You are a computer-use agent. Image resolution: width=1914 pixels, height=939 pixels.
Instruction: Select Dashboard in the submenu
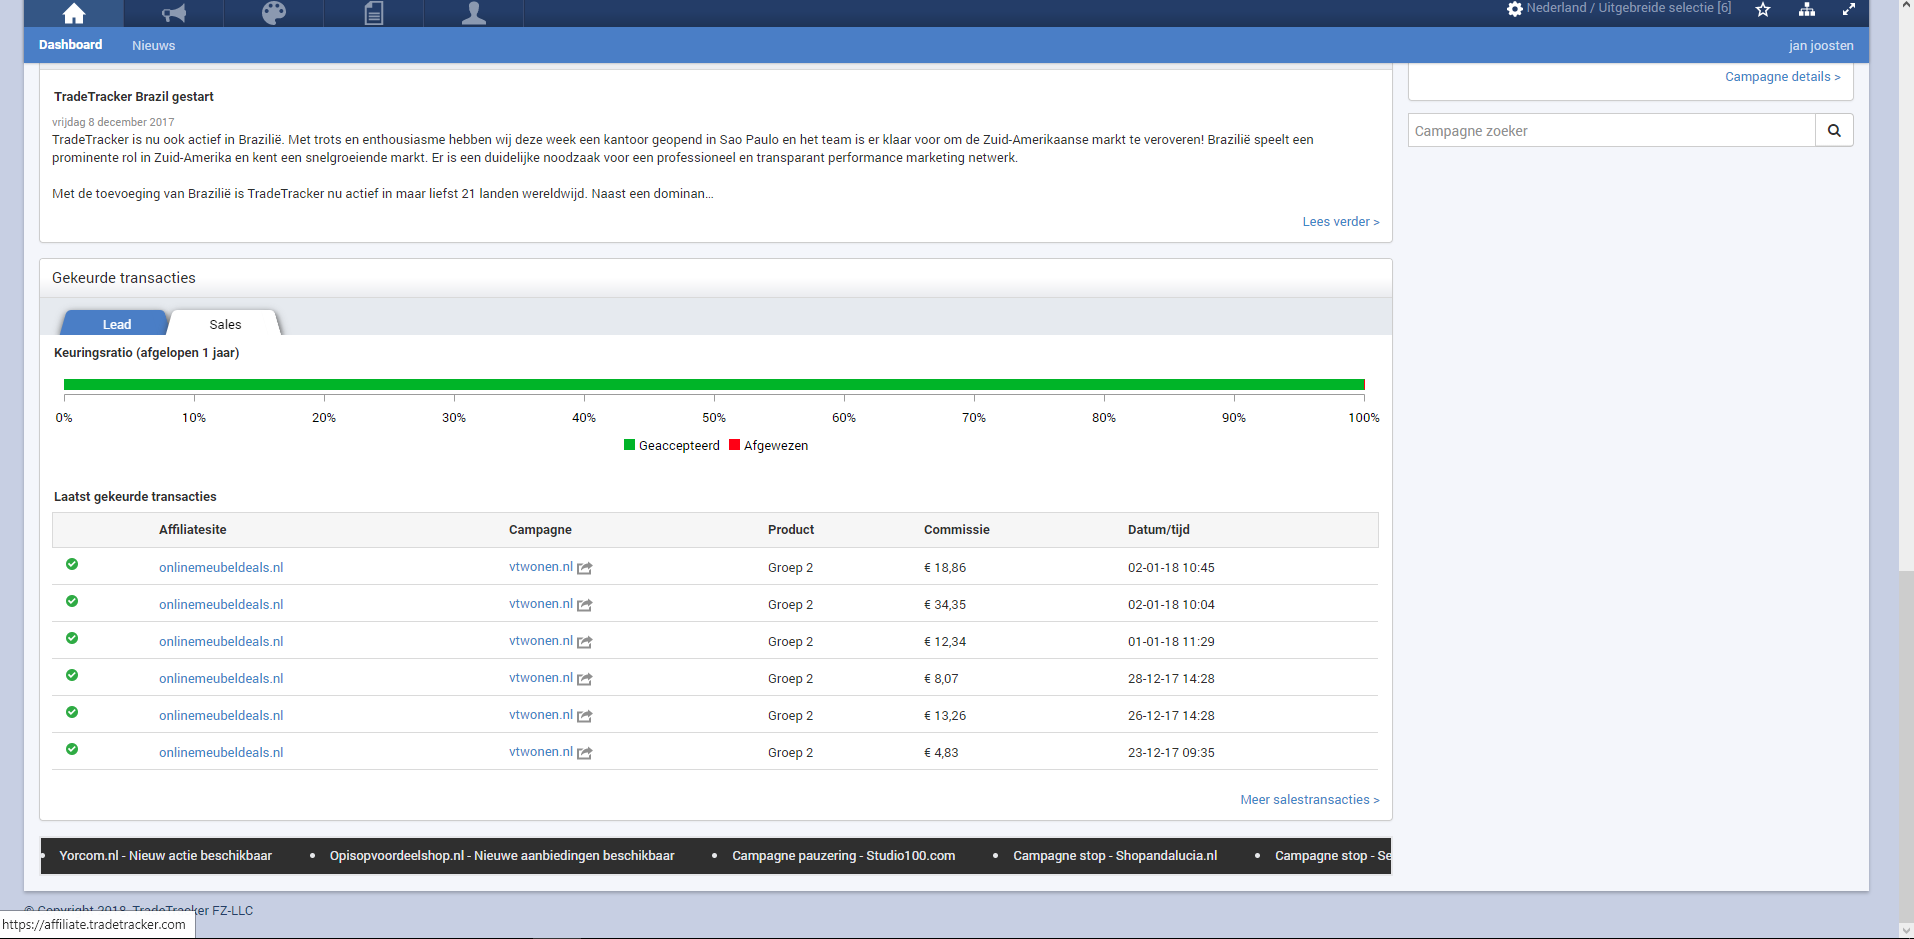[70, 45]
